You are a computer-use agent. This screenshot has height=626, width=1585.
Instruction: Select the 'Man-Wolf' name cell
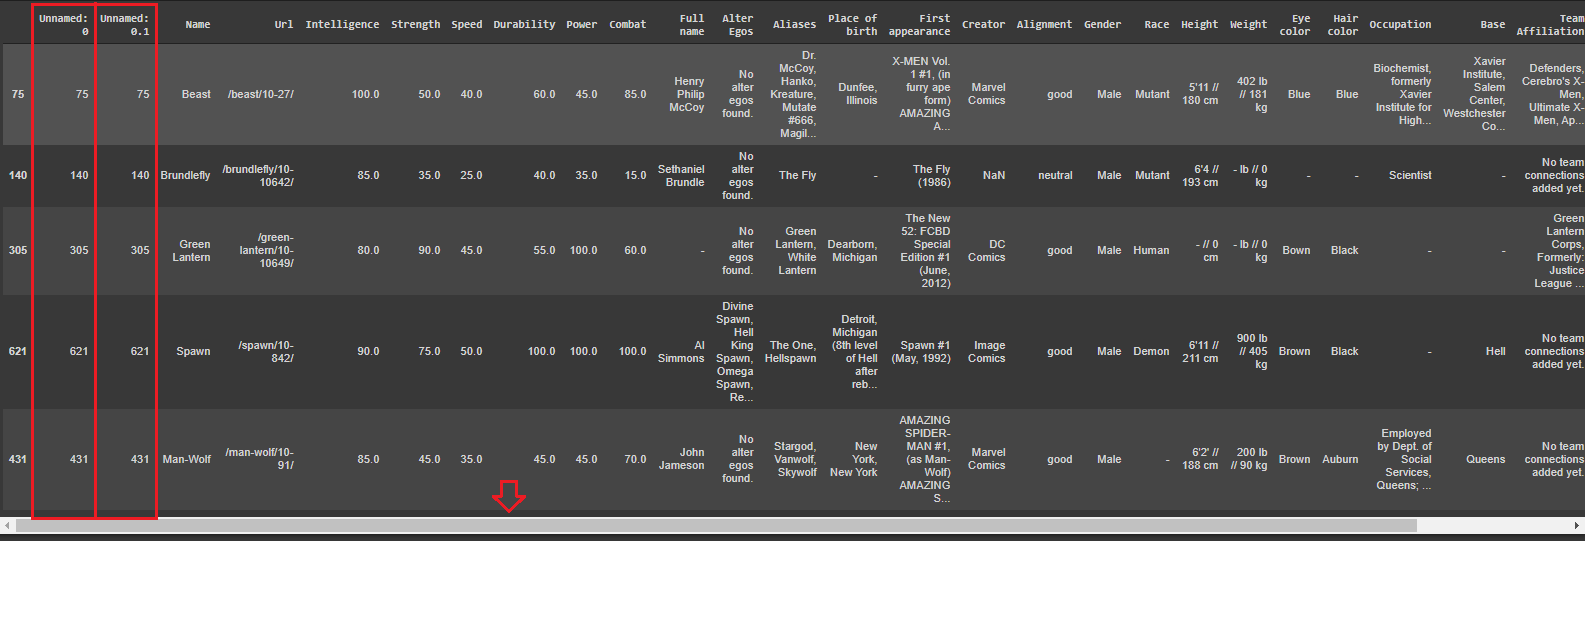coord(187,459)
